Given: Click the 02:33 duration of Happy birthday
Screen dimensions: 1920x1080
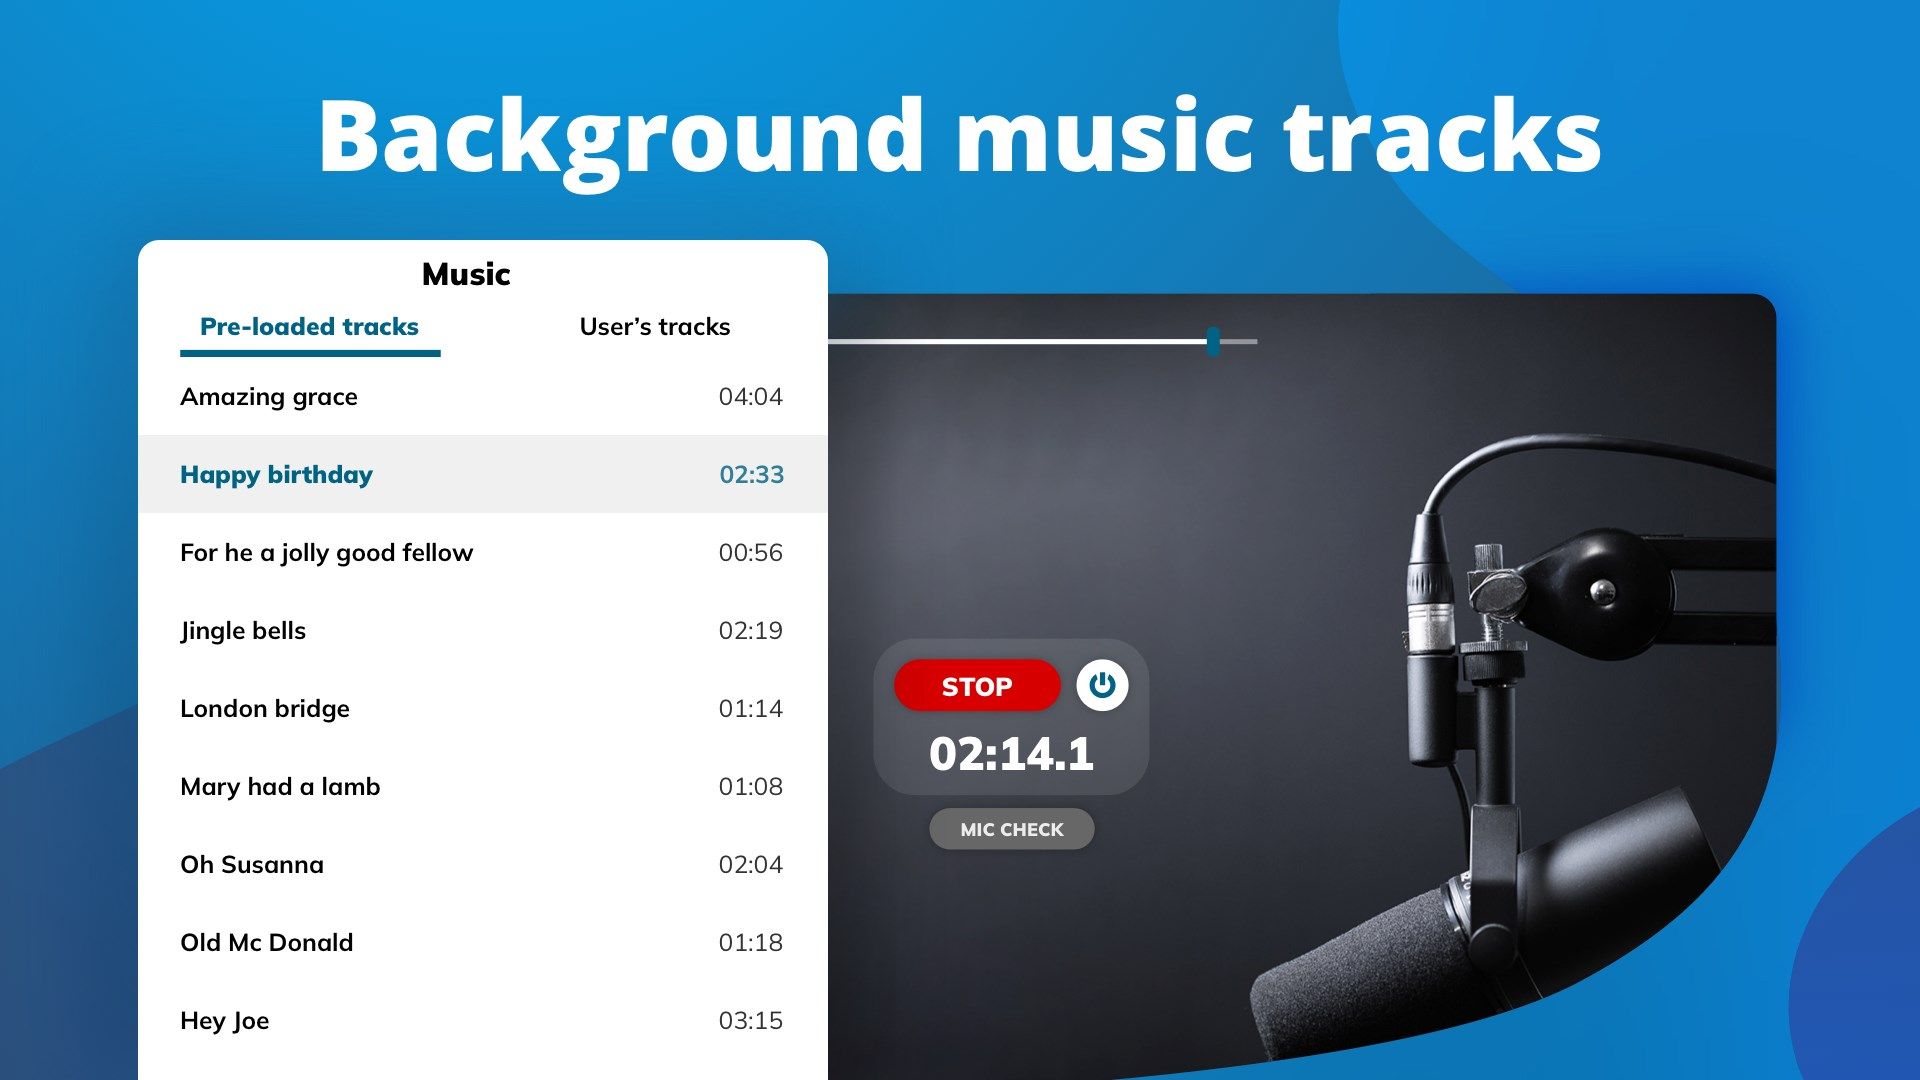Looking at the screenshot, I should point(752,475).
